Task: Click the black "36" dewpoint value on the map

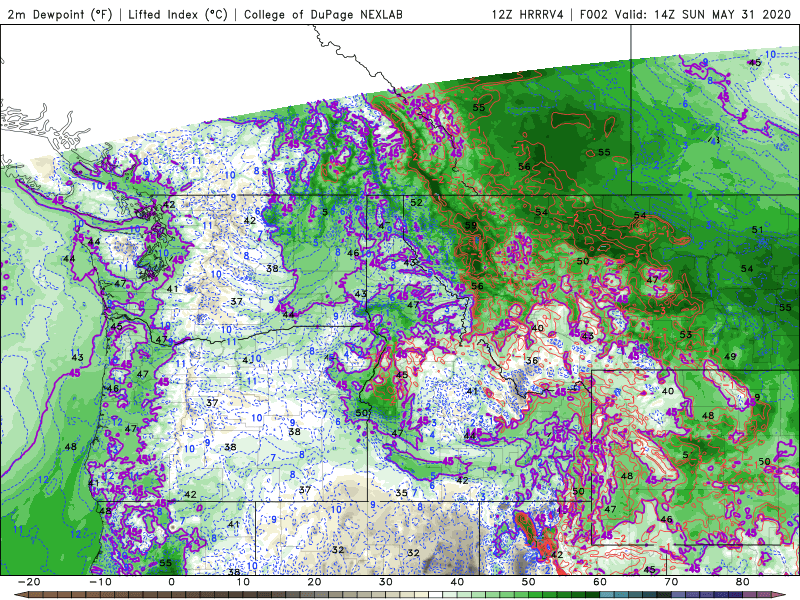Action: click(532, 360)
